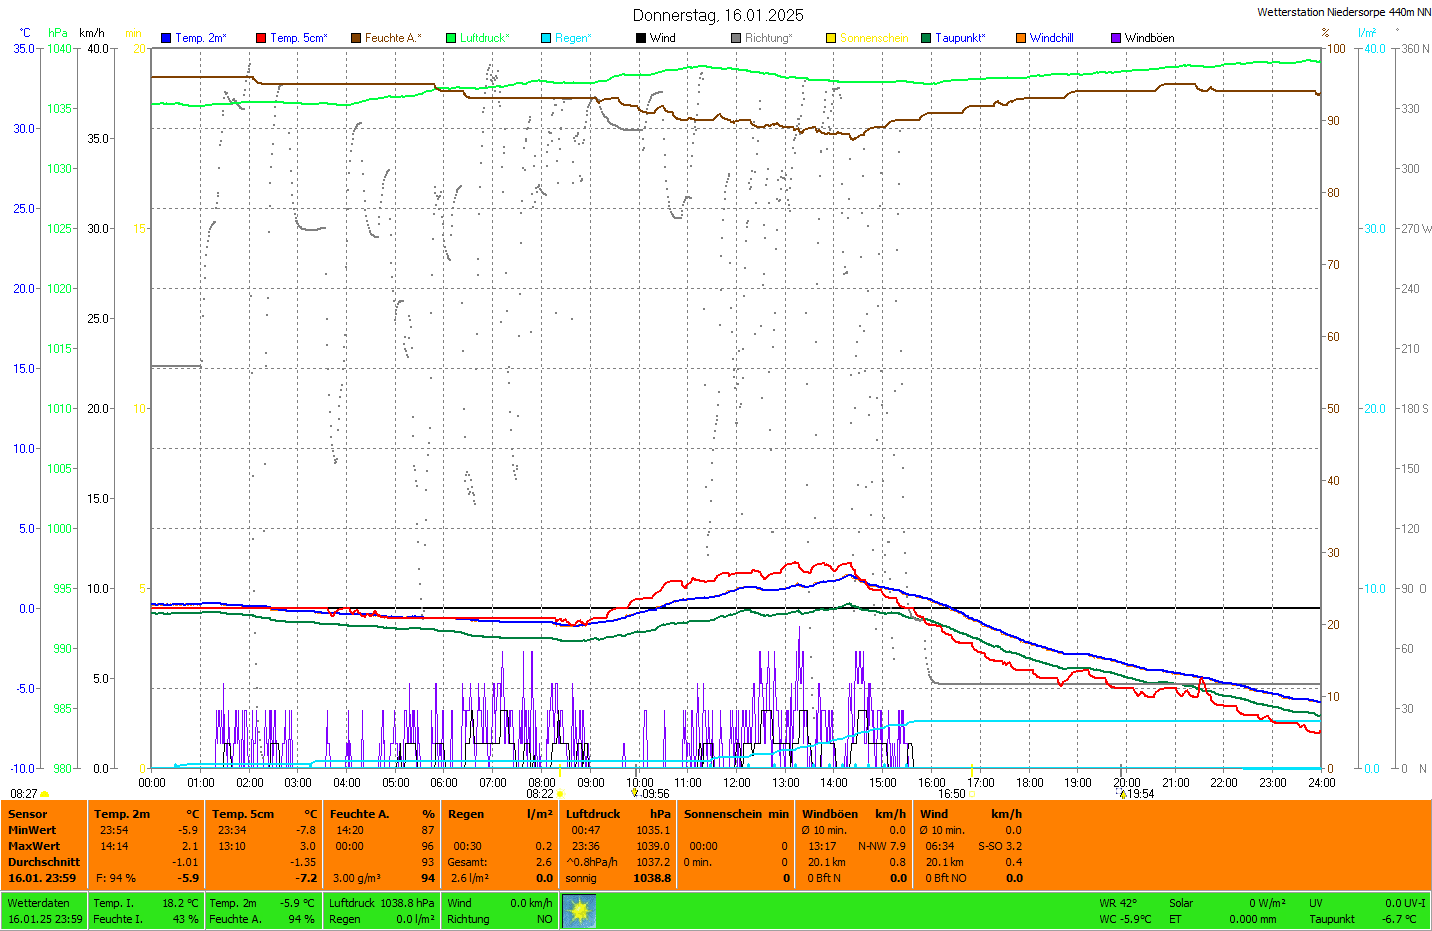The width and height of the screenshot is (1432, 931).
Task: Select the Taupunkt legend label
Action: pyautogui.click(x=960, y=38)
